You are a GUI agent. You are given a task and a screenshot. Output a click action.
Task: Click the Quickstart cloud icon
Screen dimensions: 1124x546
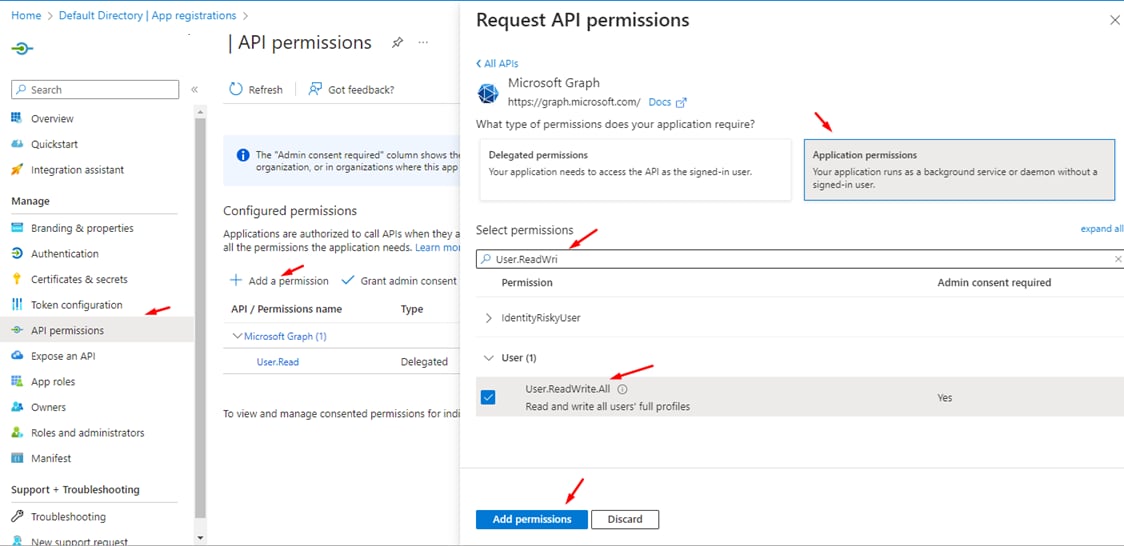pyautogui.click(x=17, y=144)
